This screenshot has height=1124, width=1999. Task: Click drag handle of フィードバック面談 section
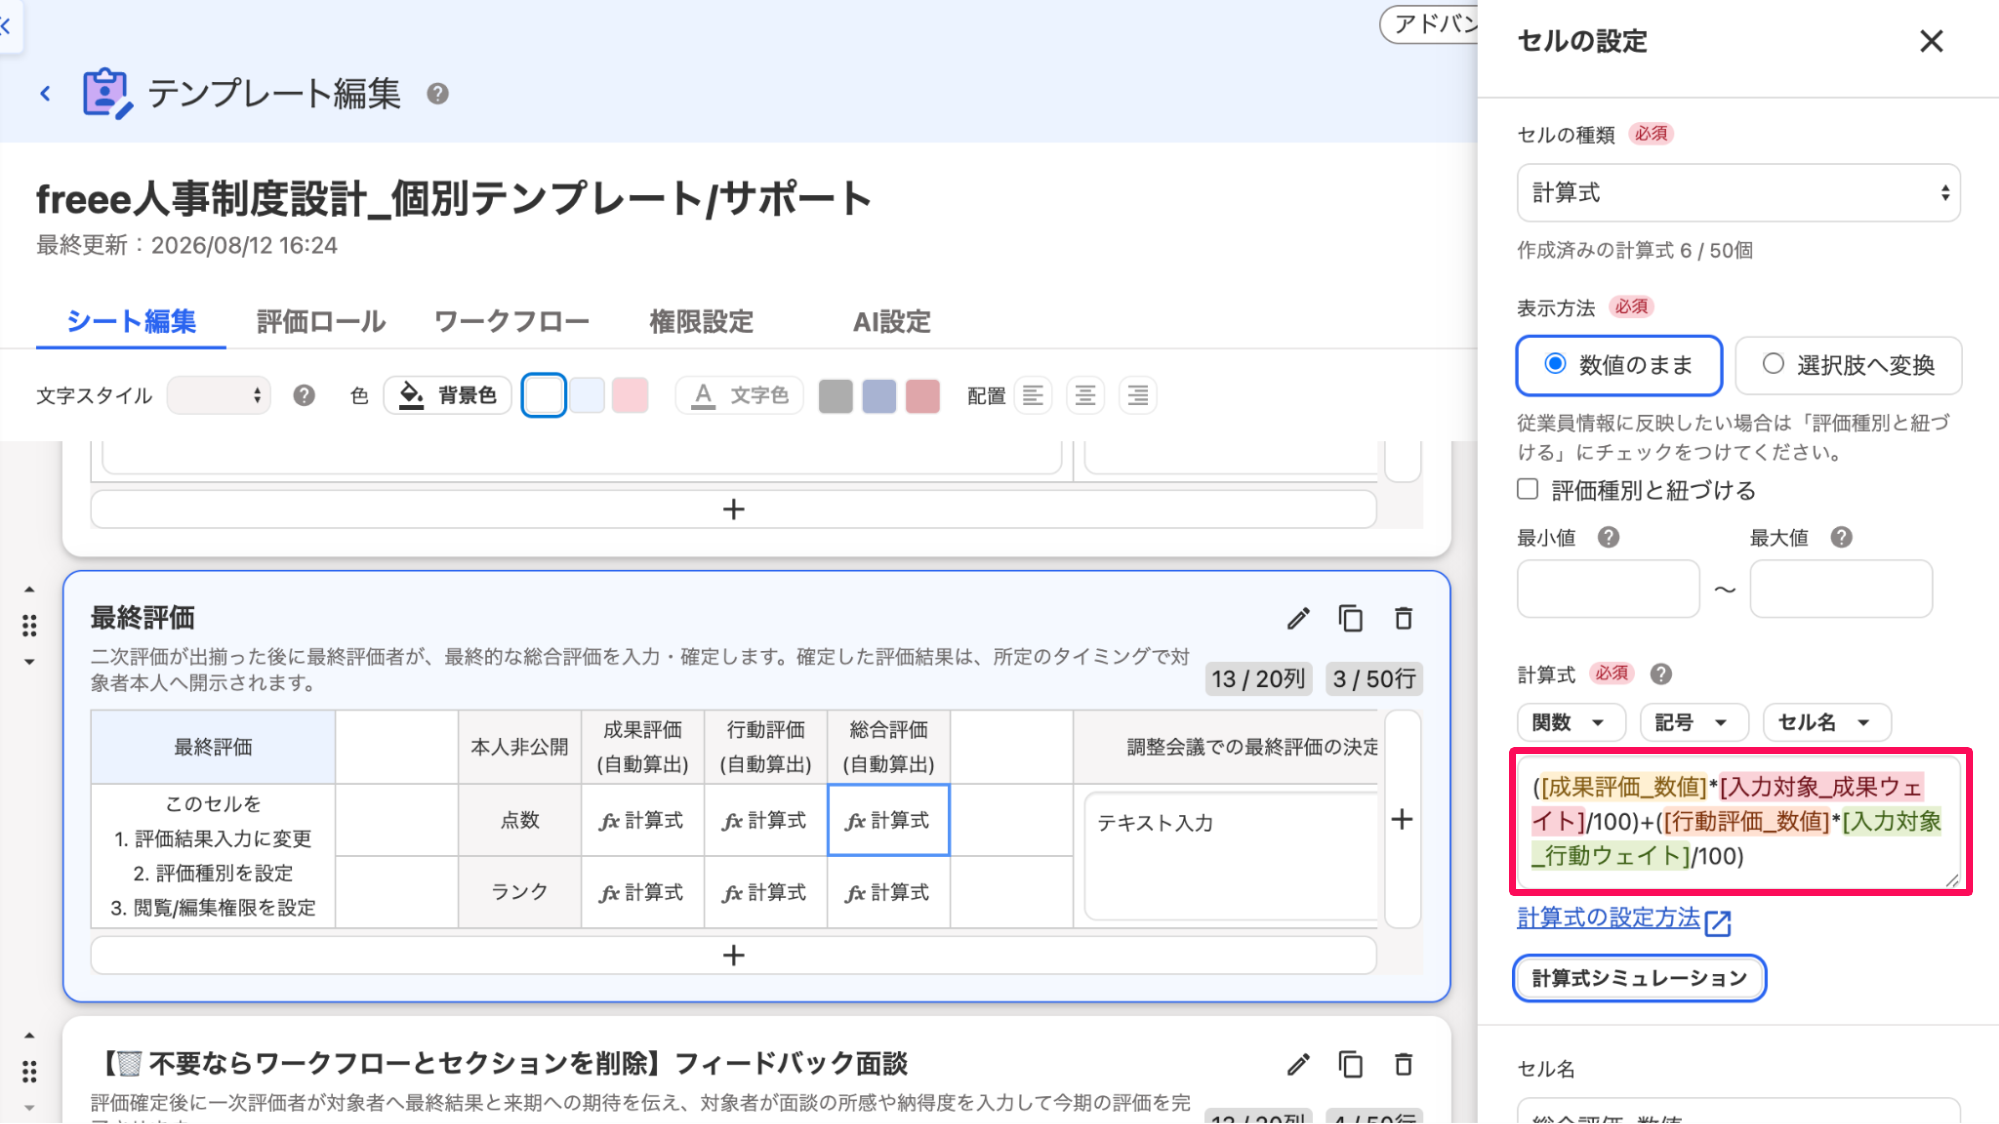coord(29,1072)
